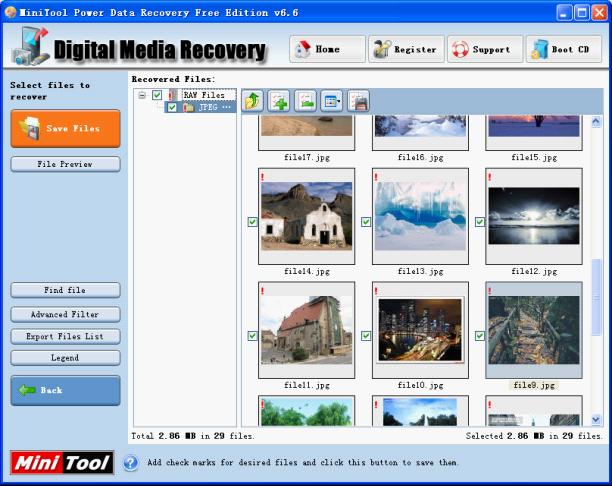The width and height of the screenshot is (612, 486).
Task: Select the JPEG tree item
Action: point(214,107)
